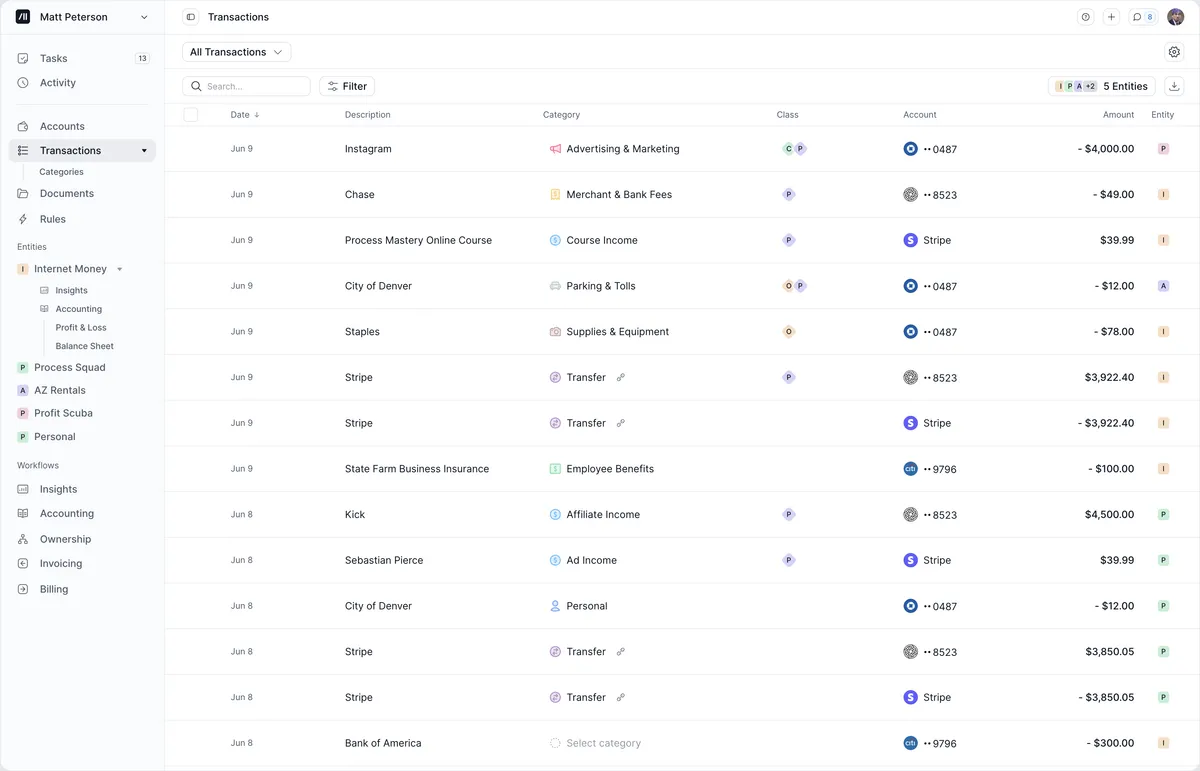Image resolution: width=1200 pixels, height=771 pixels.
Task: Download transactions with the export icon
Action: (x=1174, y=86)
